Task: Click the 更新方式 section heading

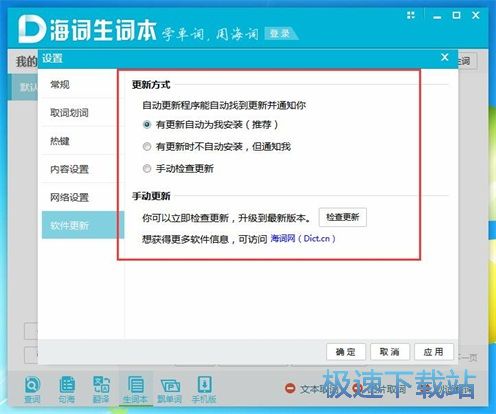Action: 151,85
